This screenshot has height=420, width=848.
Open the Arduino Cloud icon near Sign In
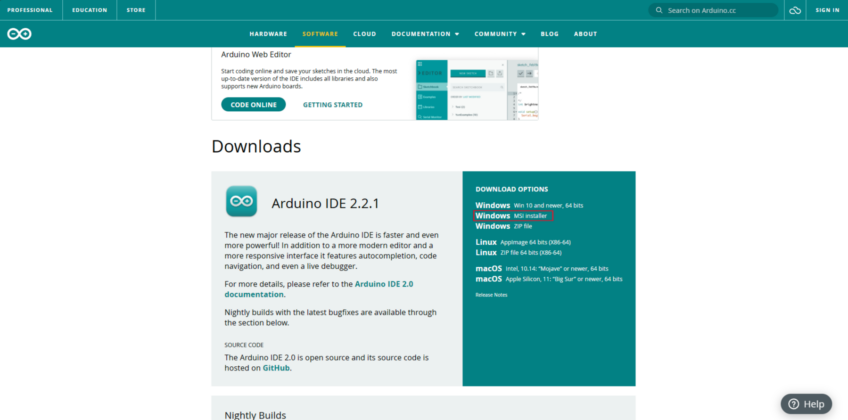tap(794, 10)
